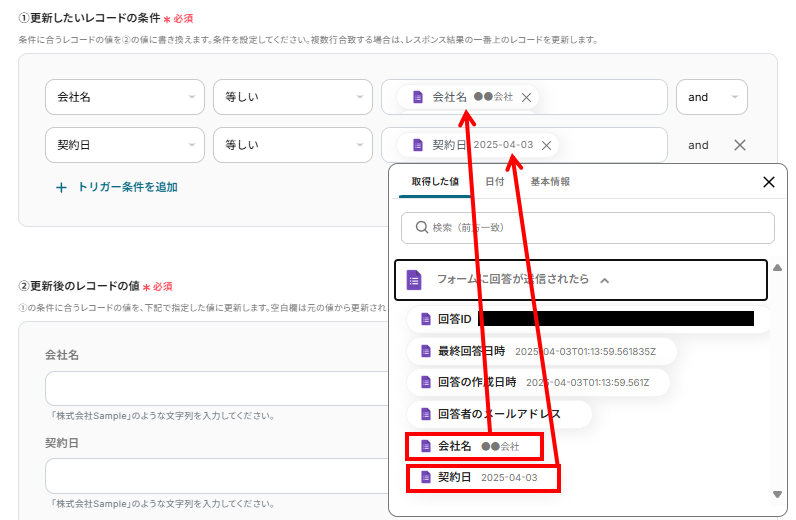796x520 pixels.
Task: Open the first 等しい operator dropdown
Action: point(292,97)
